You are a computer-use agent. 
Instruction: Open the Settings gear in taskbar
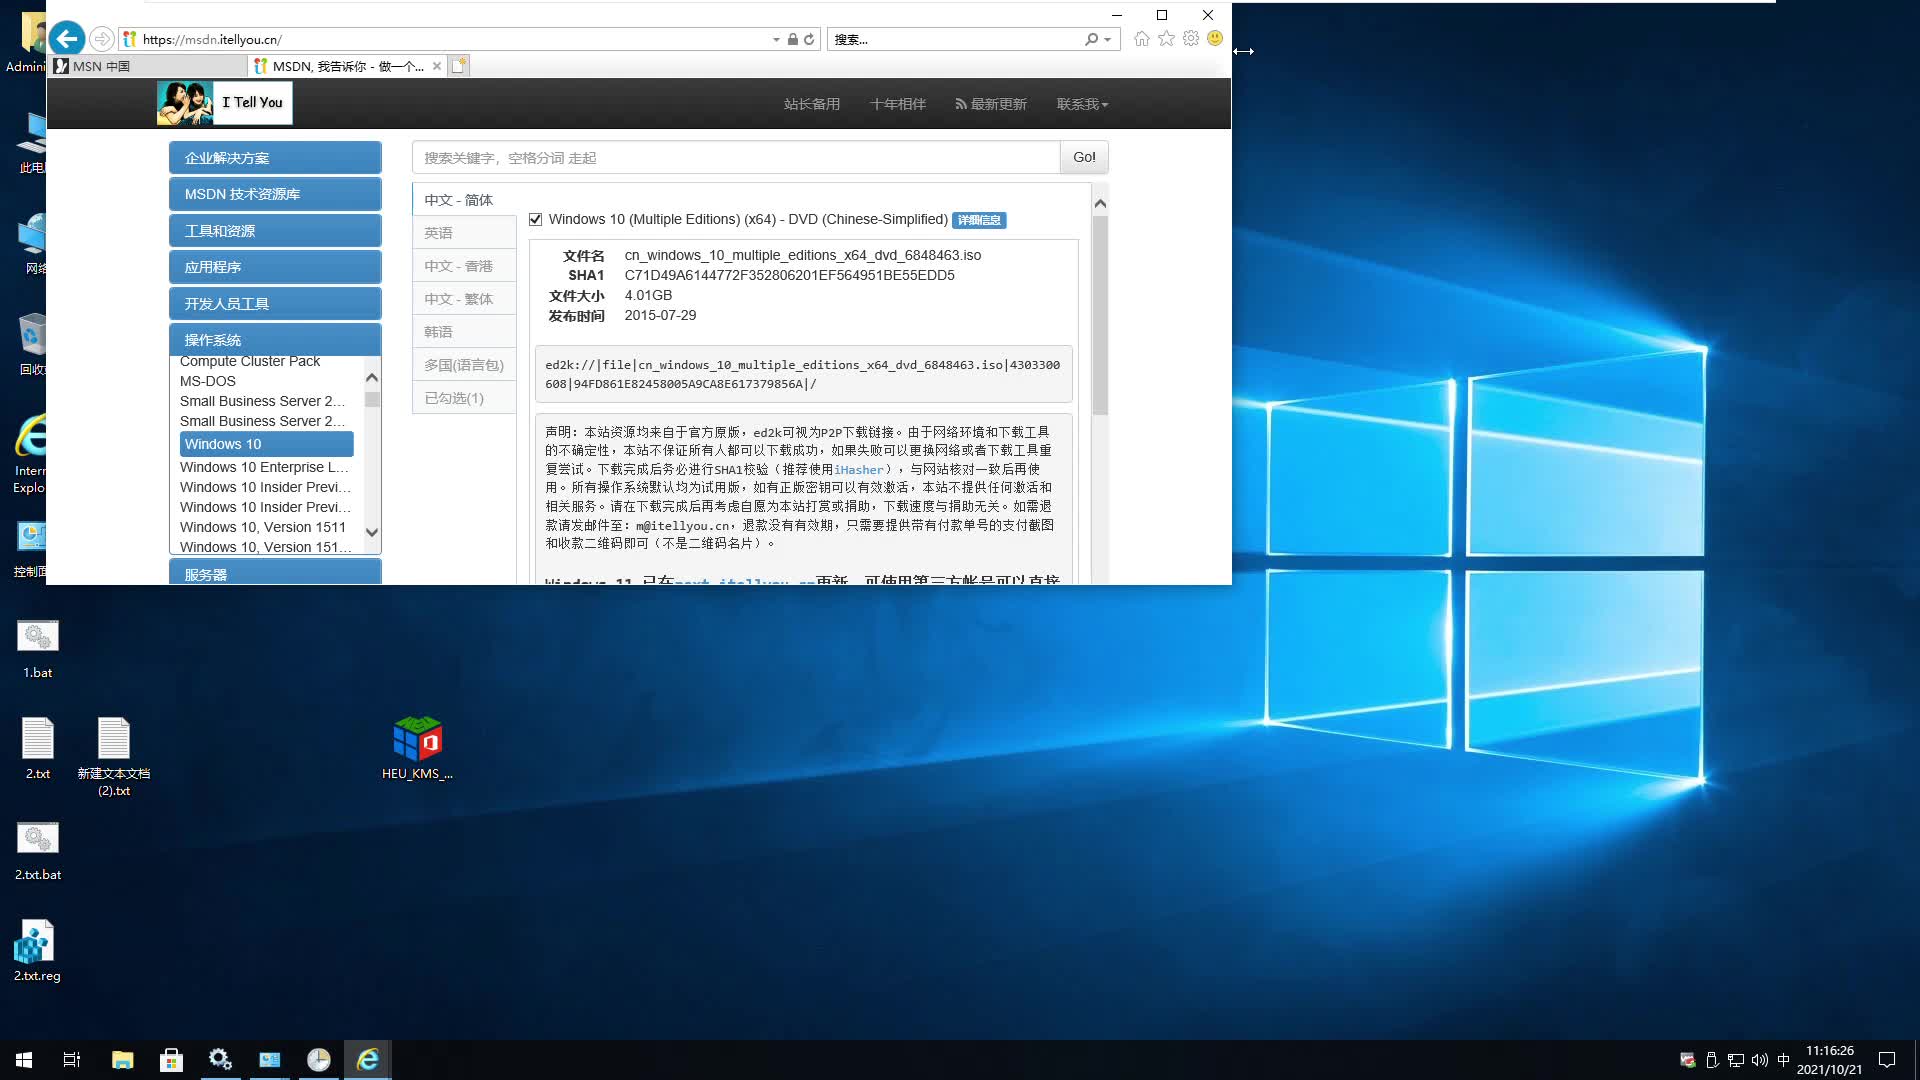[x=220, y=1060]
